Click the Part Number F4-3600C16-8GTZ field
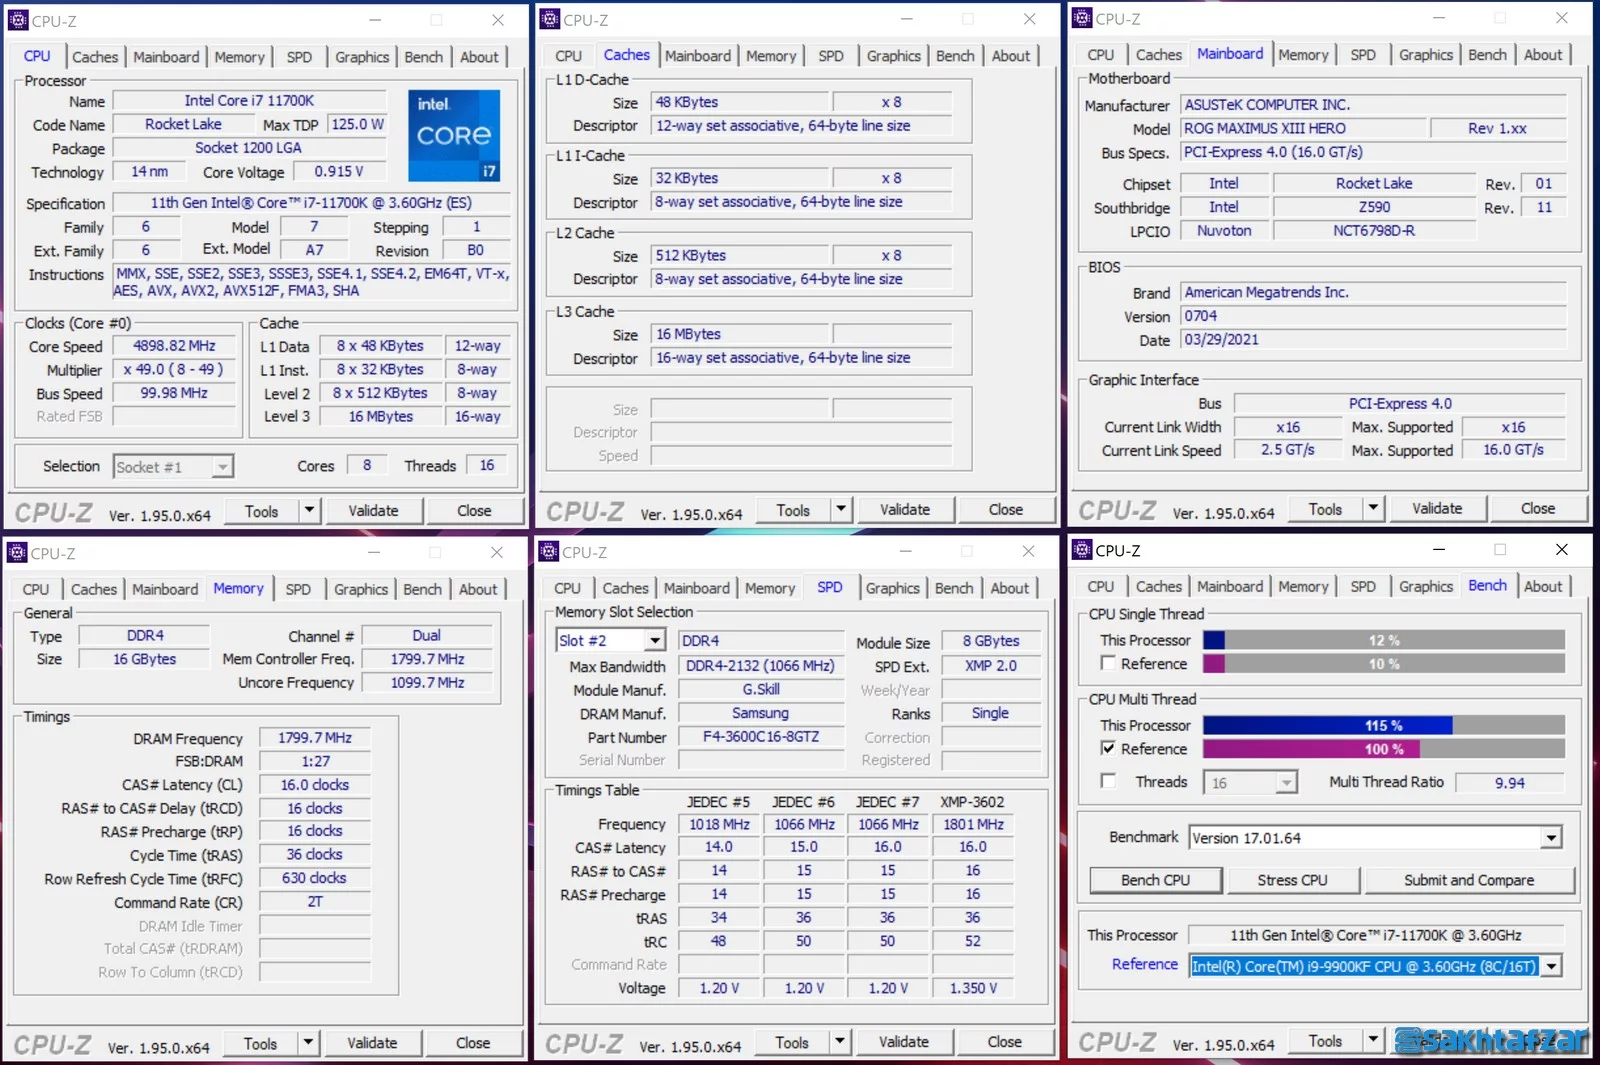Viewport: 1600px width, 1065px height. coord(761,737)
